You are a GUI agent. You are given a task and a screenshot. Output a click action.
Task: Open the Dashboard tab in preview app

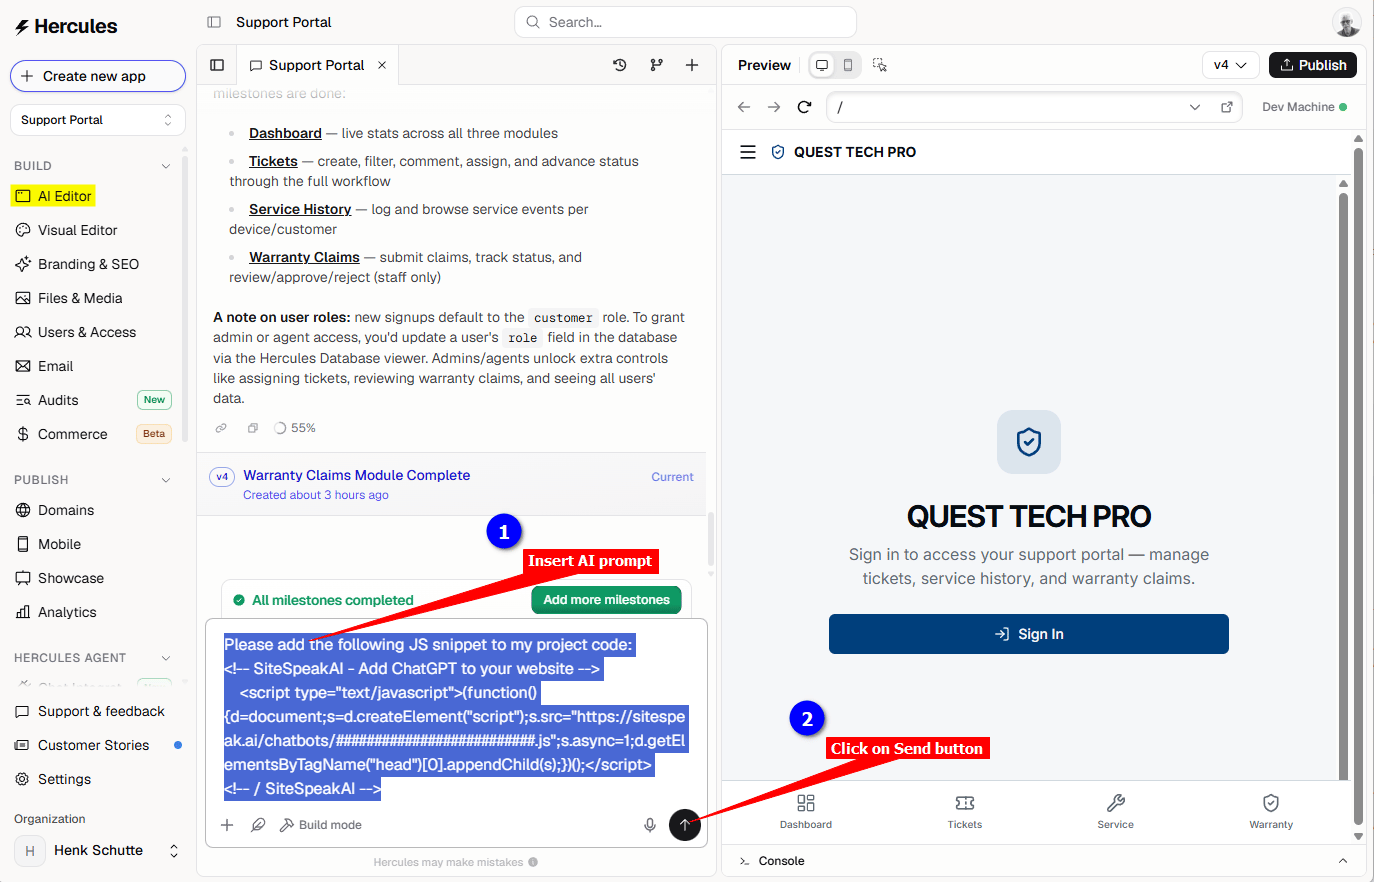point(806,812)
